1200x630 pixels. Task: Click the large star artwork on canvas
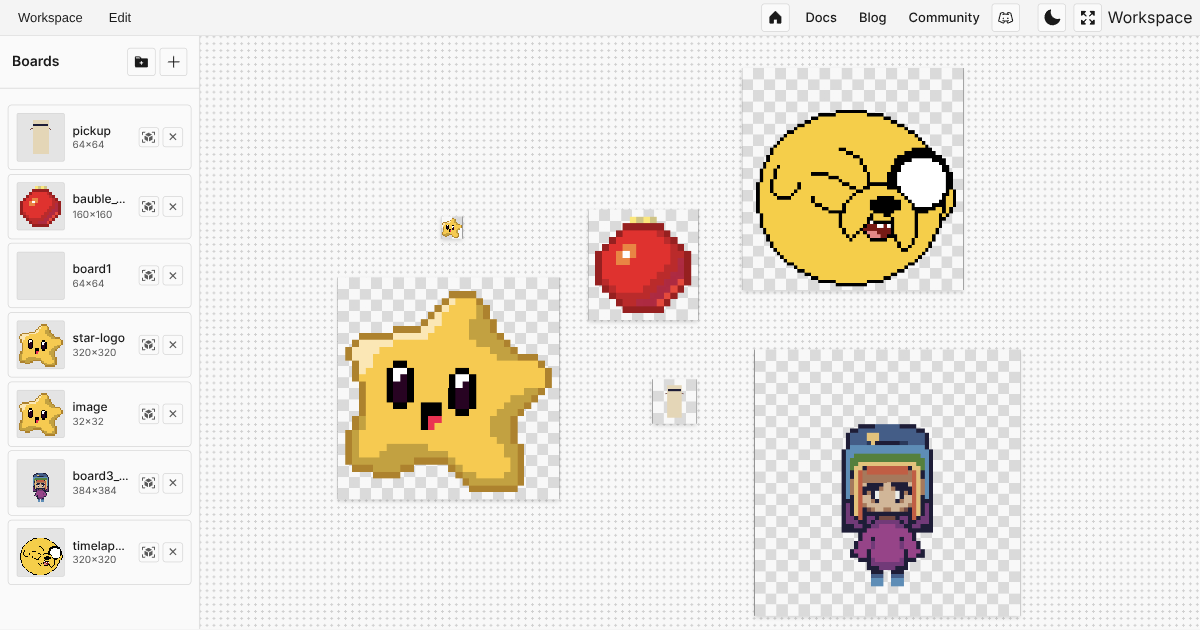click(448, 389)
